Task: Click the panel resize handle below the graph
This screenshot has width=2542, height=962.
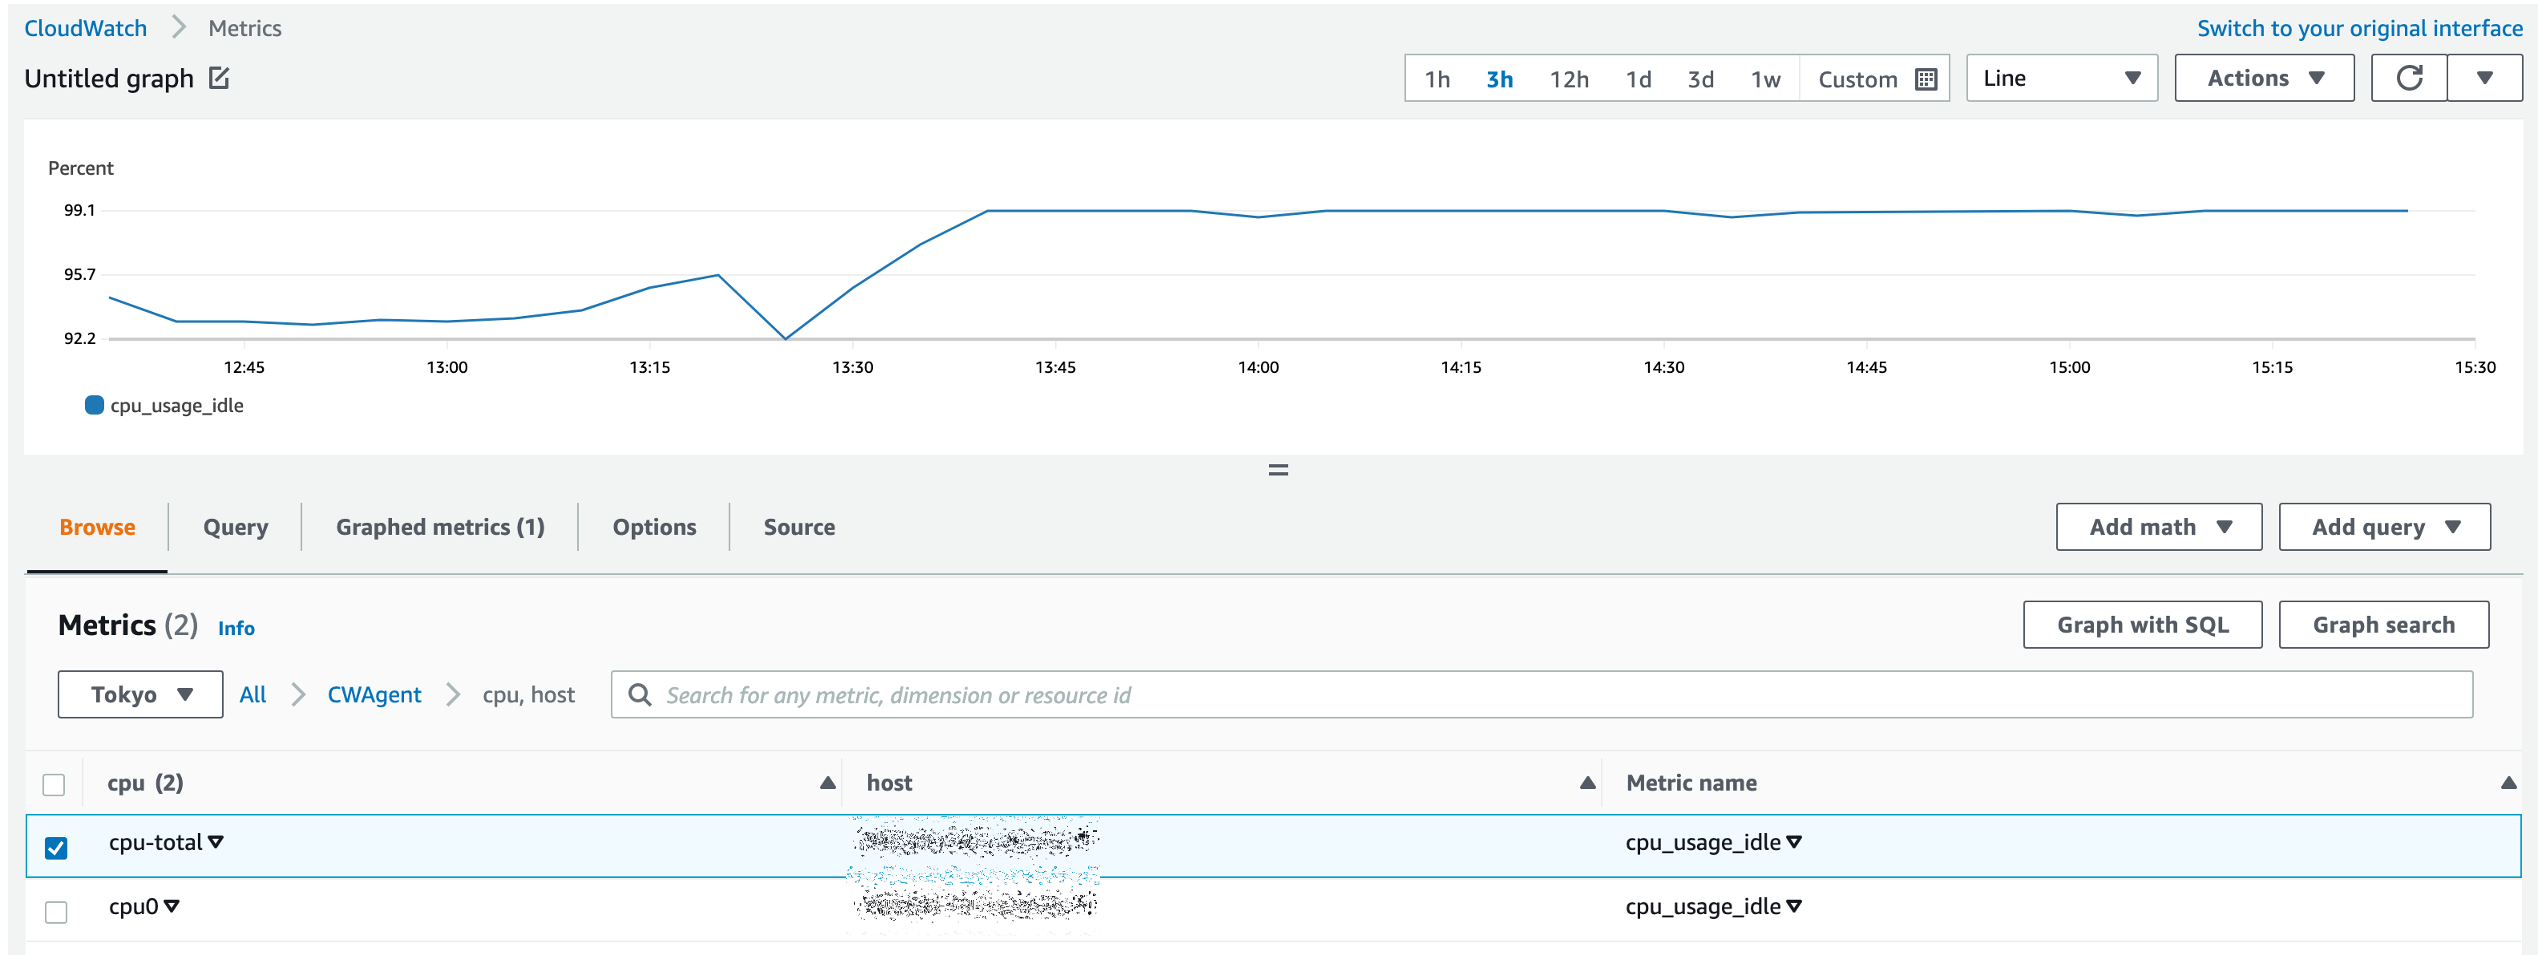Action: [1278, 470]
